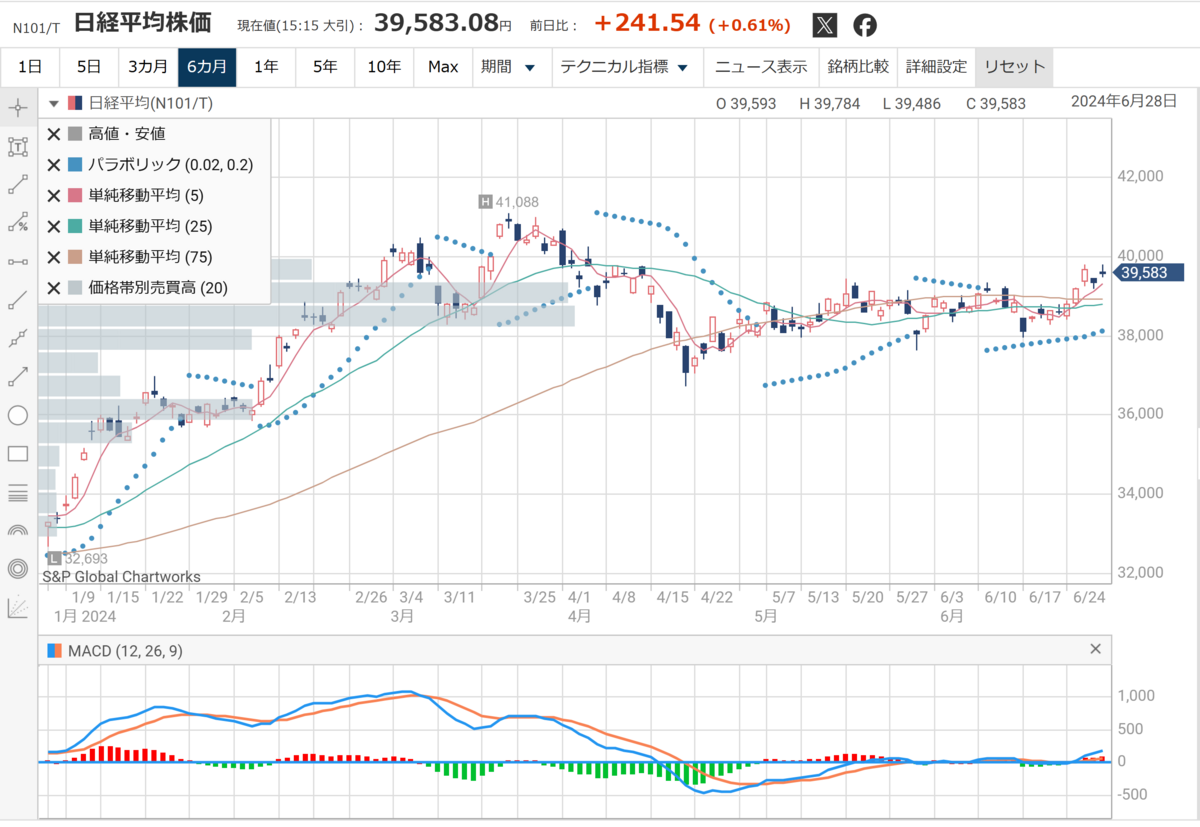This screenshot has width=1200, height=827.
Task: Click the green 単純移動平均 (25) color swatch
Action: 75,226
